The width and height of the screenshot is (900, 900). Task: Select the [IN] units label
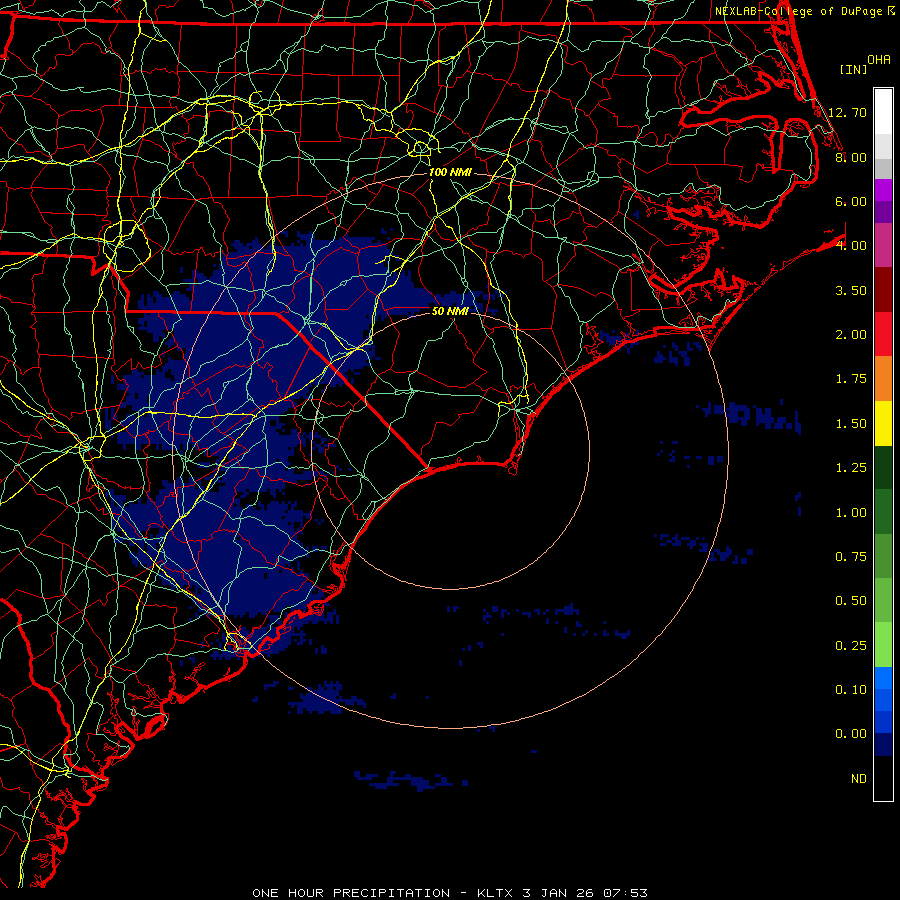854,69
